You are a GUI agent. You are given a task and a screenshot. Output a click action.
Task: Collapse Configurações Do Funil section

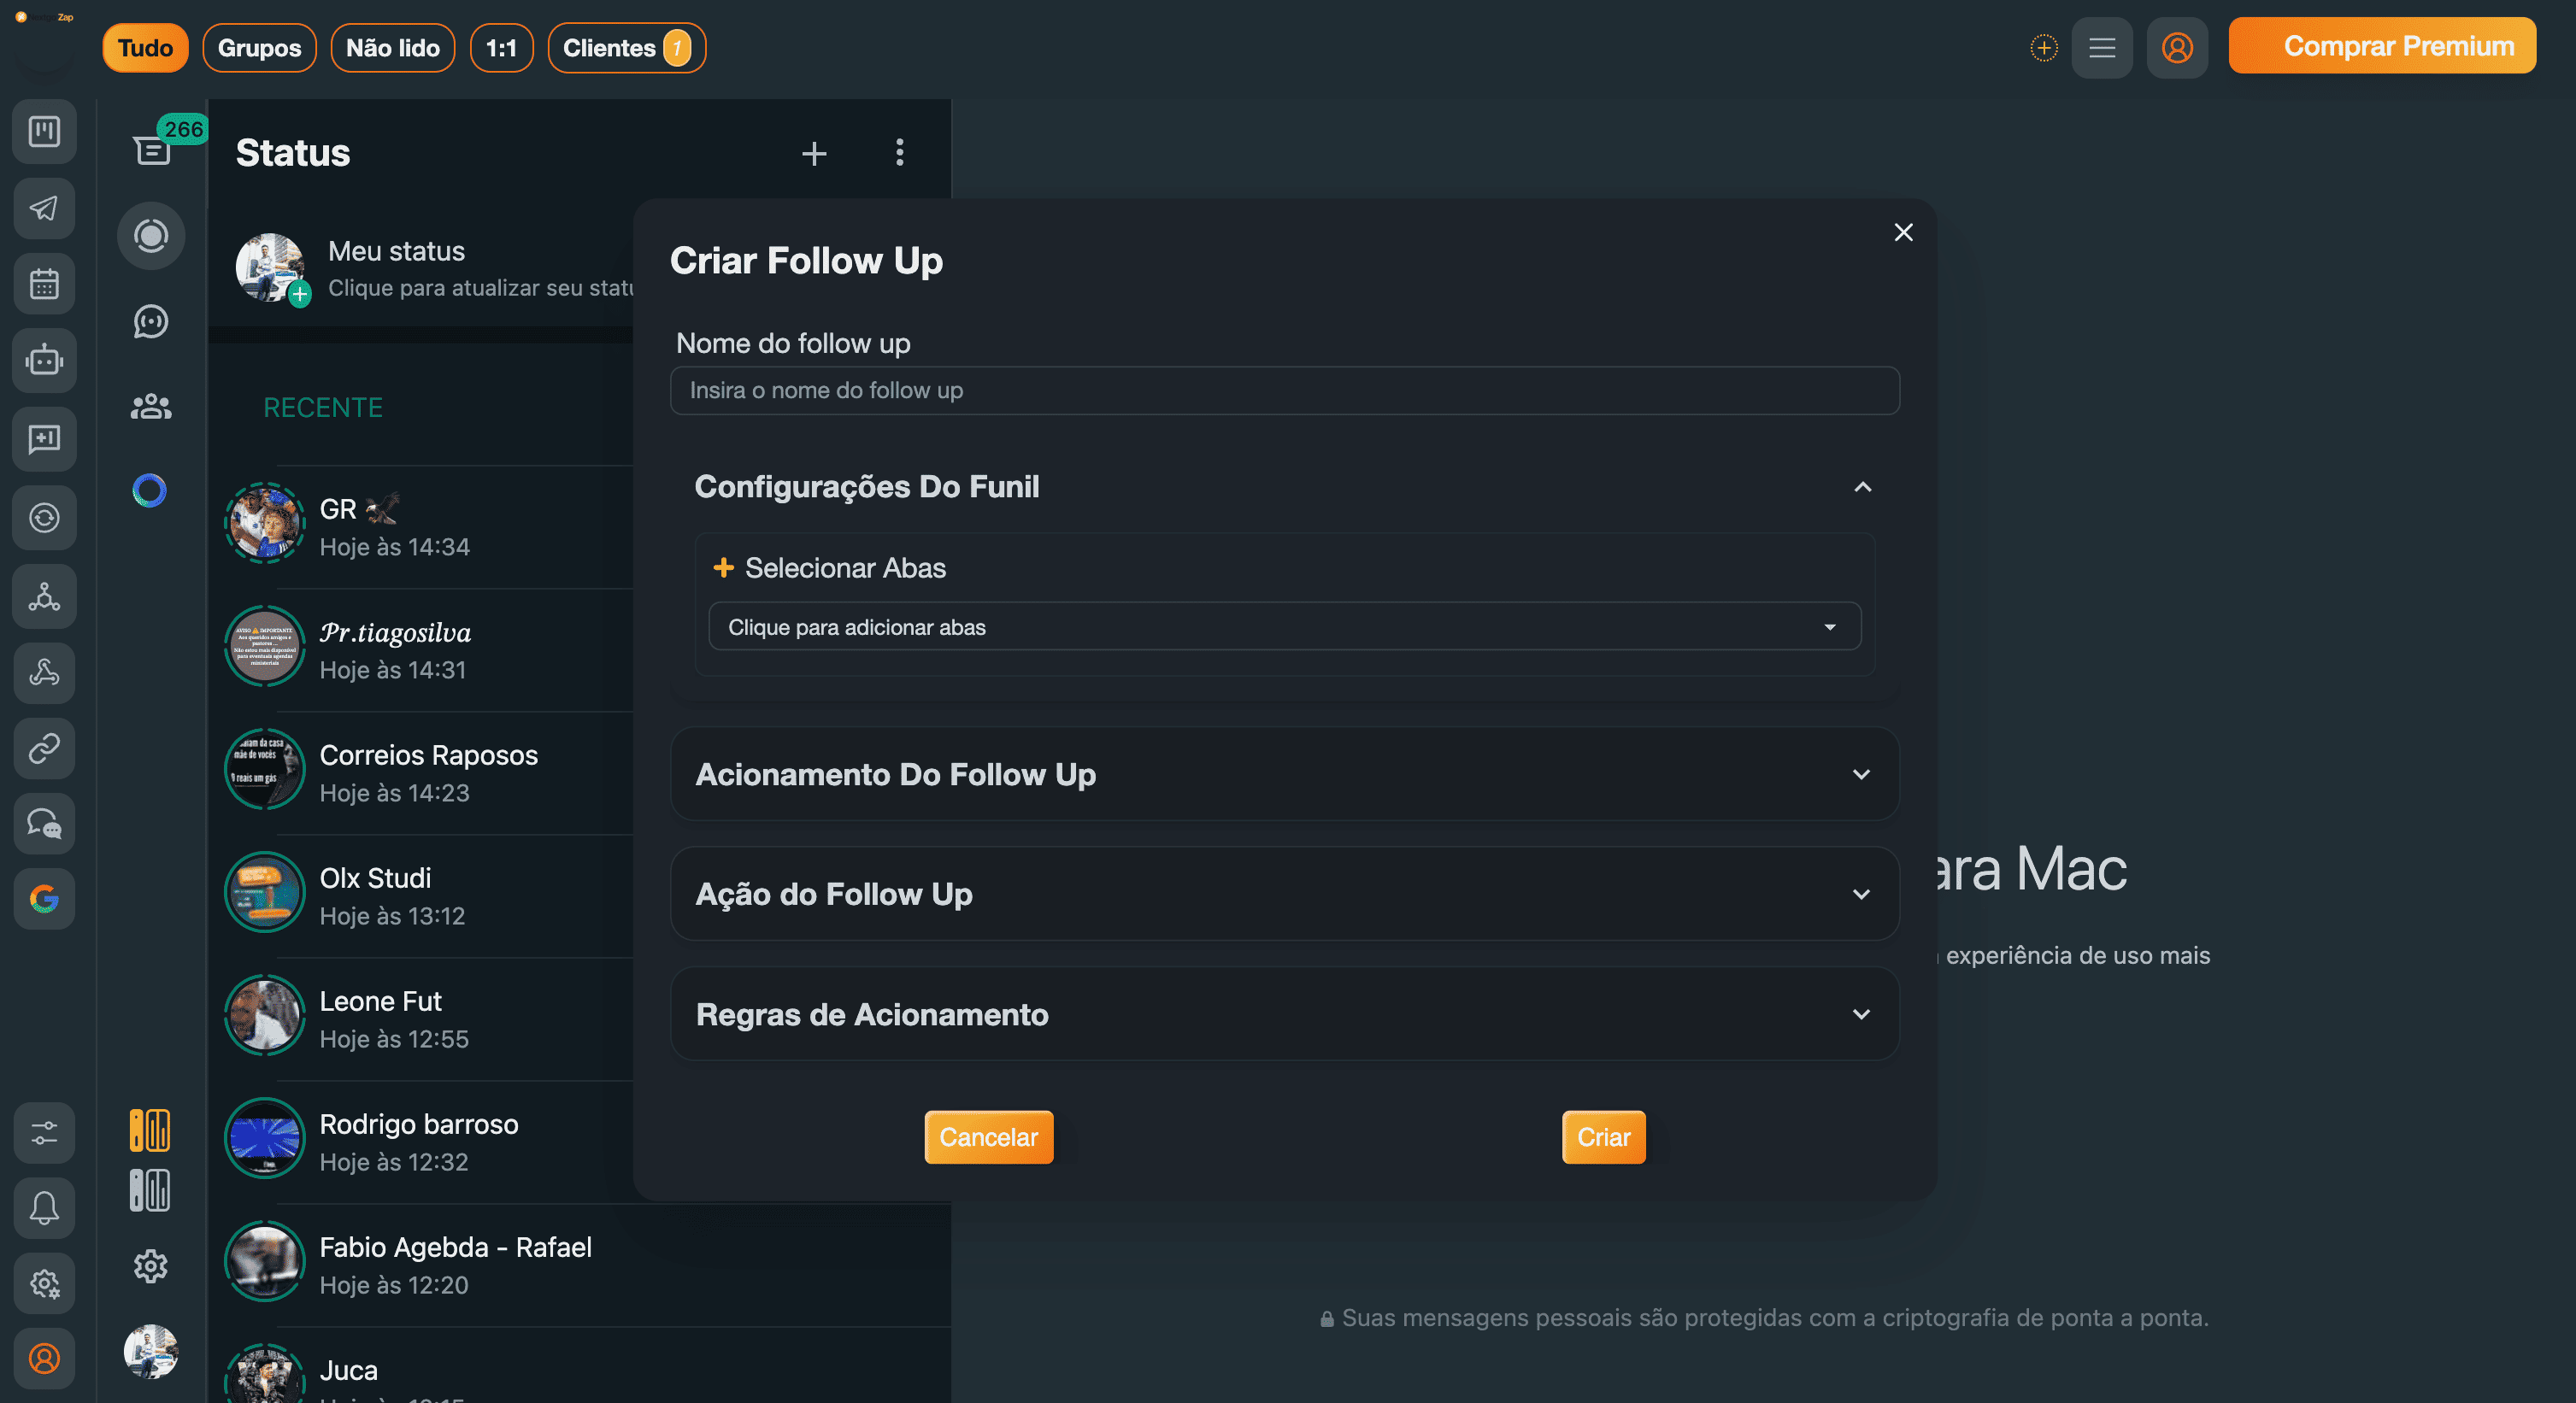(1862, 487)
